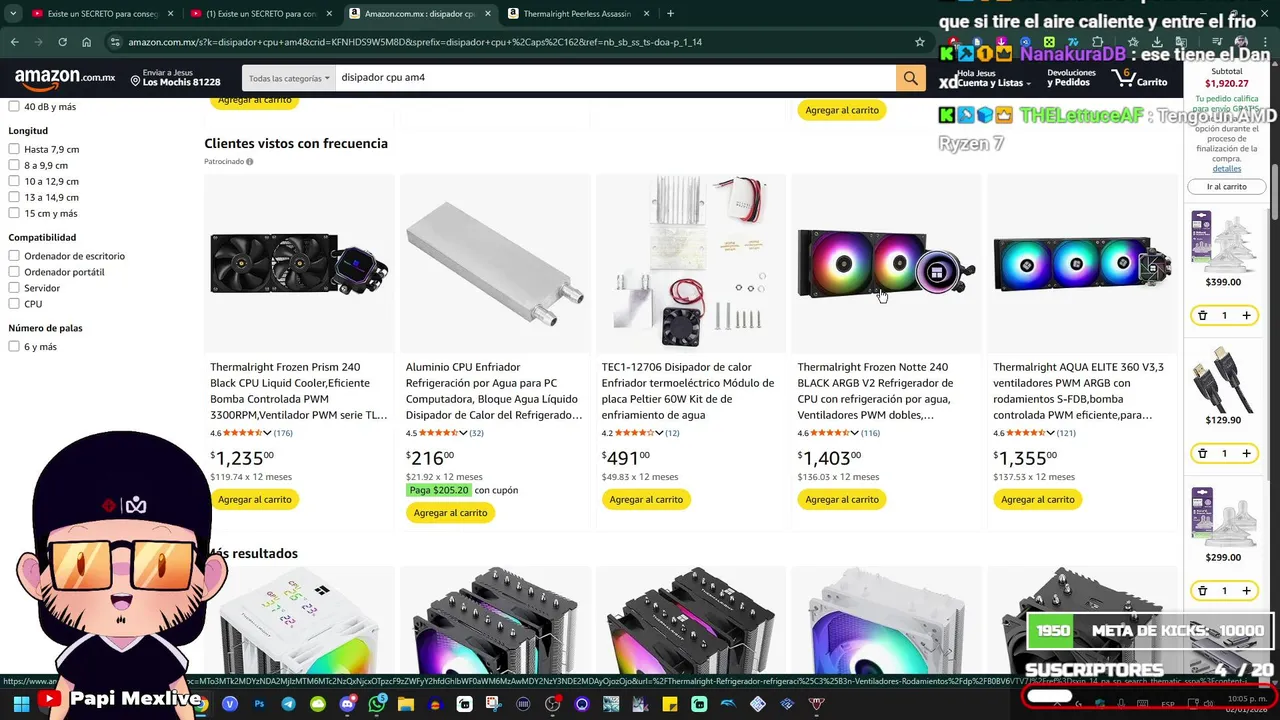Image resolution: width=1280 pixels, height=720 pixels.
Task: Add the Thermalright Frozen Notte 240 to cart
Action: point(842,499)
